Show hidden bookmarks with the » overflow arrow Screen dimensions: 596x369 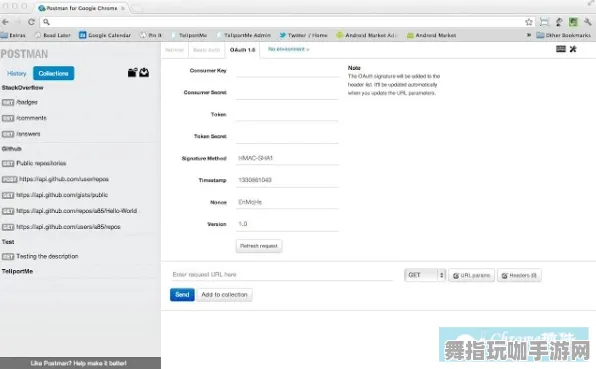point(529,35)
